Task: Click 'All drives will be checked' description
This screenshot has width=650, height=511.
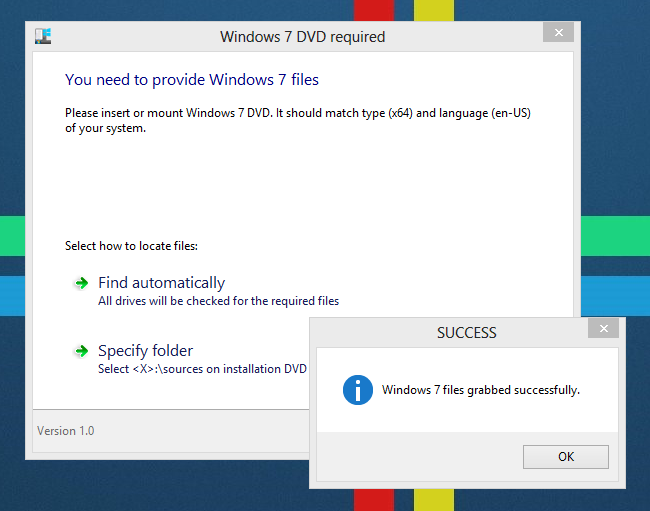Action: point(218,301)
